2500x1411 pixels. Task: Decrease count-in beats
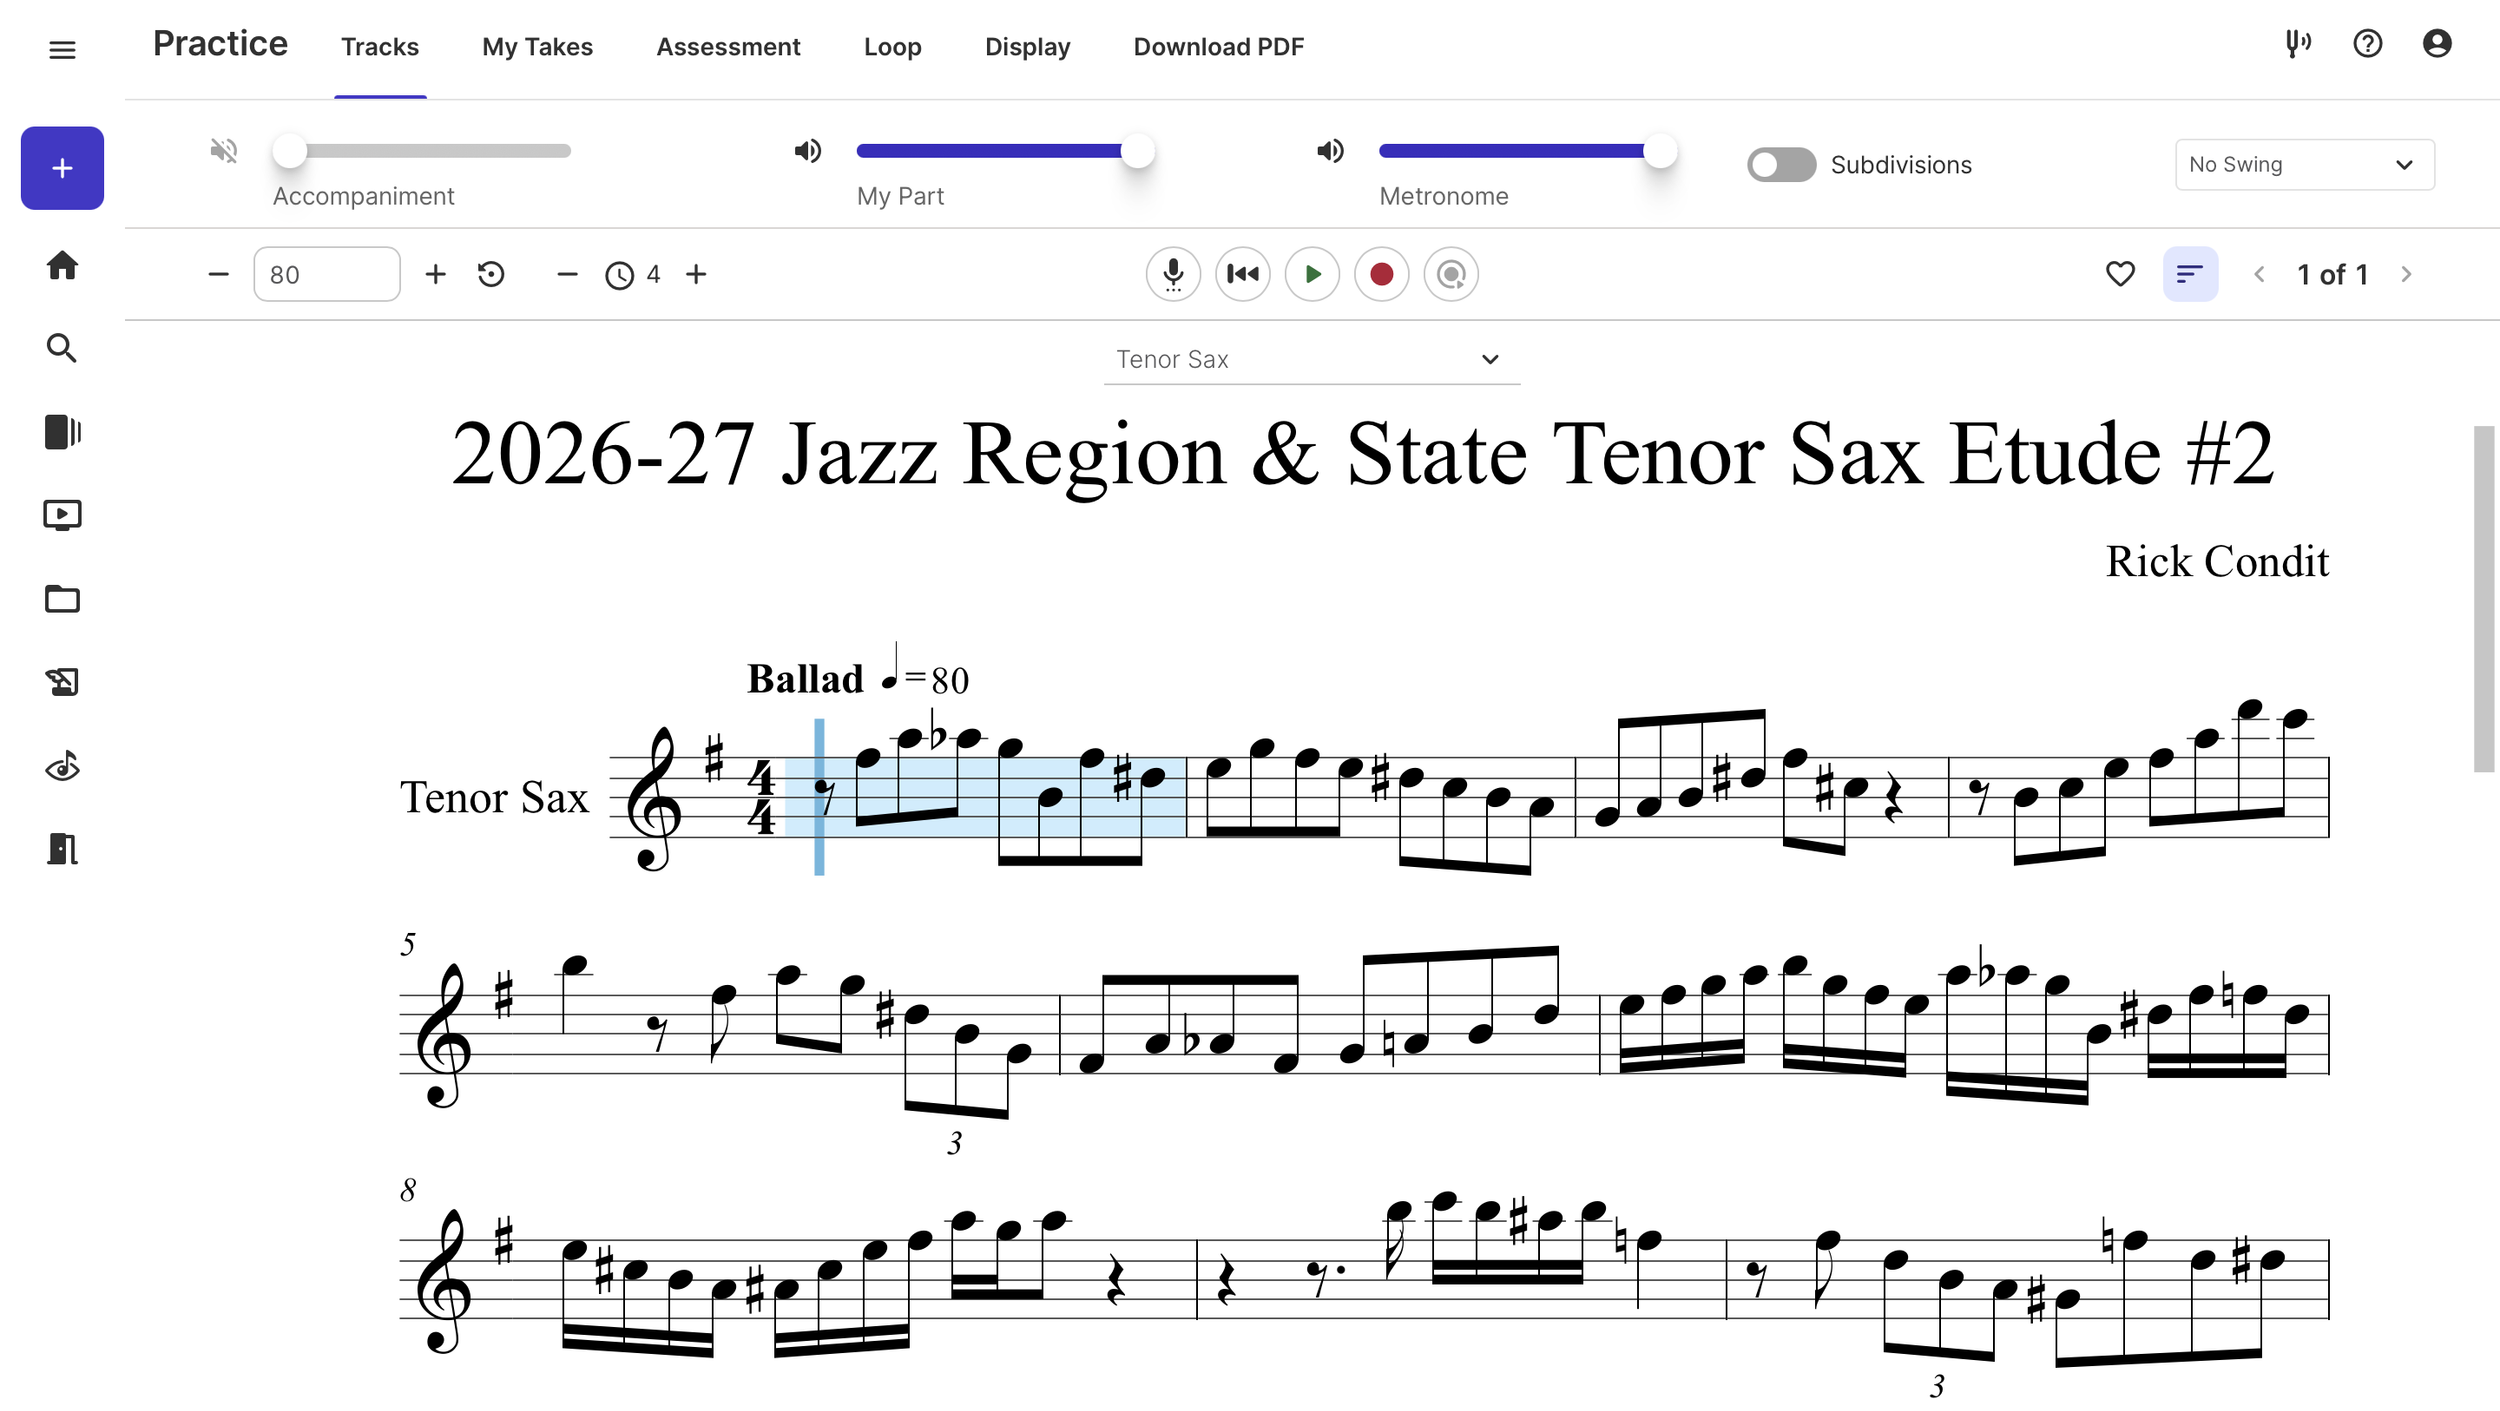[567, 274]
